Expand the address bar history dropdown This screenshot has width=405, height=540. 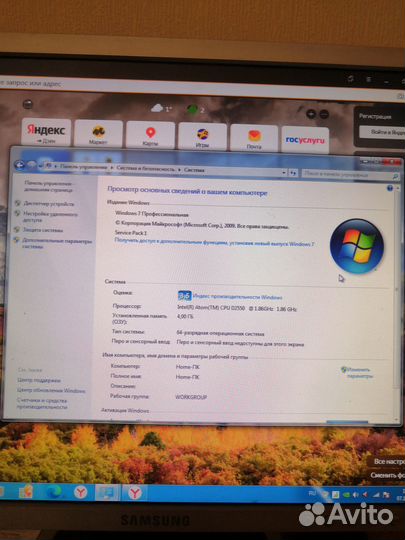pyautogui.click(x=284, y=173)
